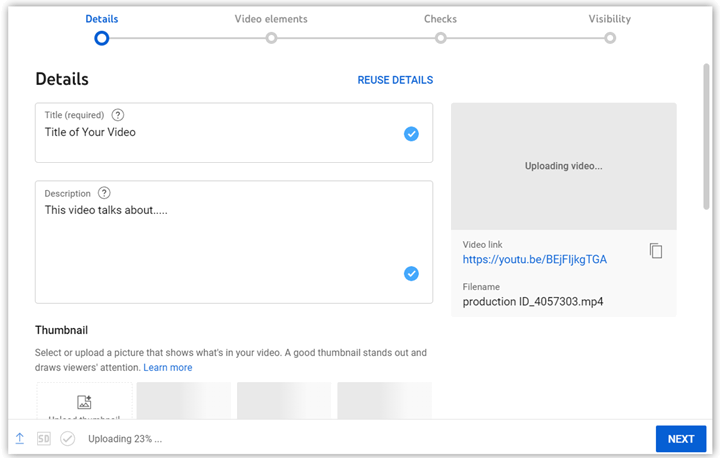This screenshot has height=458, width=720.
Task: Click the Description help question mark icon
Action: point(104,193)
